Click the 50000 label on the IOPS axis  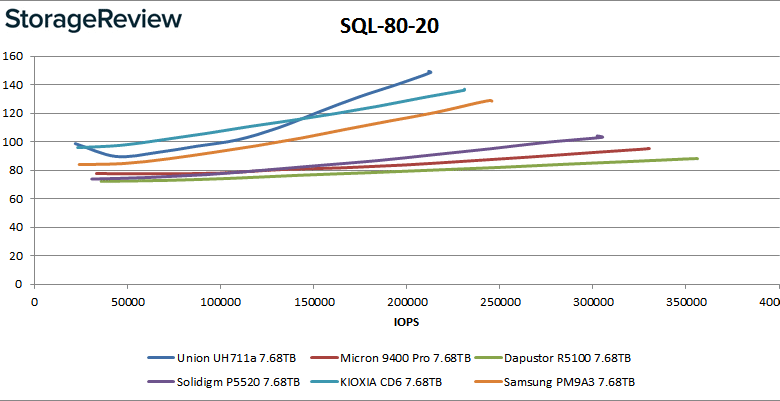(127, 302)
